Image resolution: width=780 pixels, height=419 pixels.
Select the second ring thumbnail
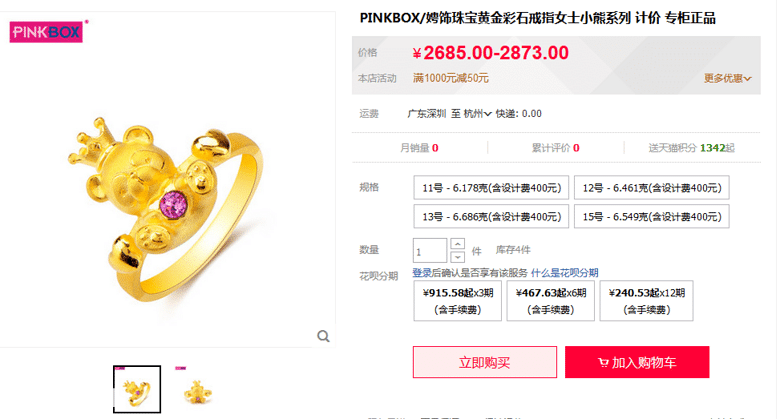click(x=198, y=389)
